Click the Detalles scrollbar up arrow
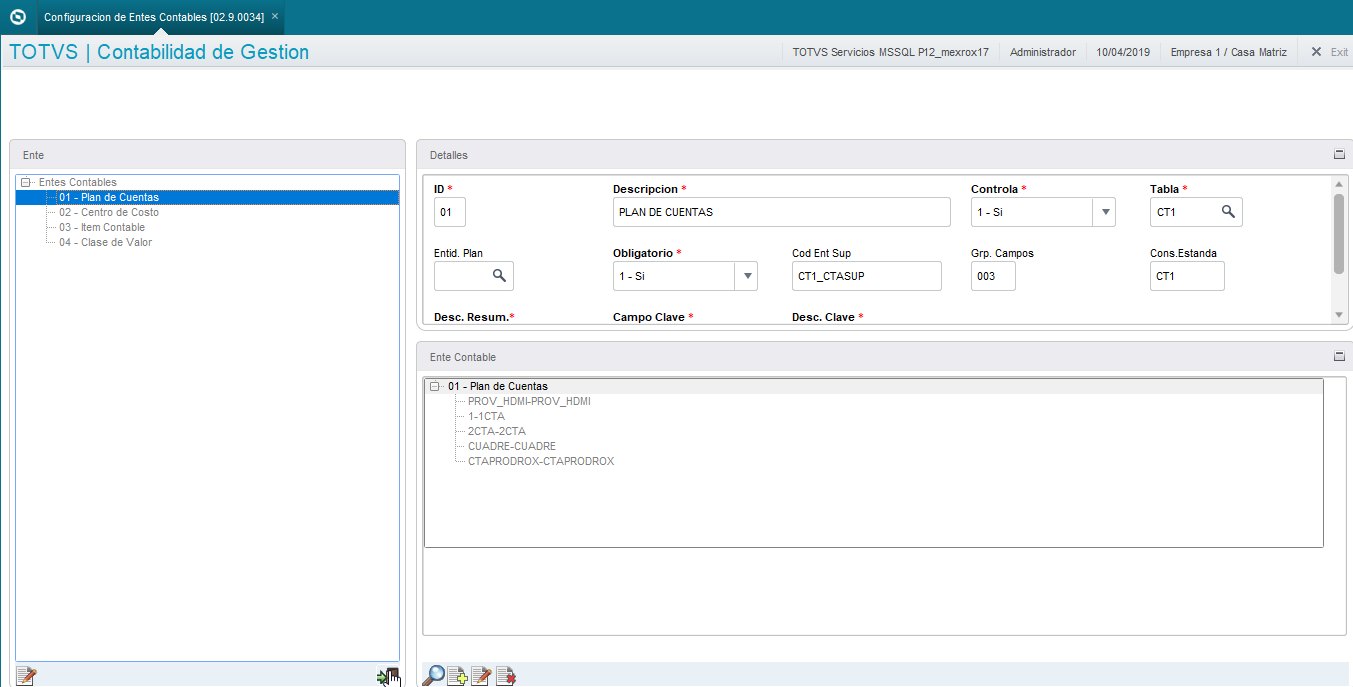 click(x=1339, y=183)
